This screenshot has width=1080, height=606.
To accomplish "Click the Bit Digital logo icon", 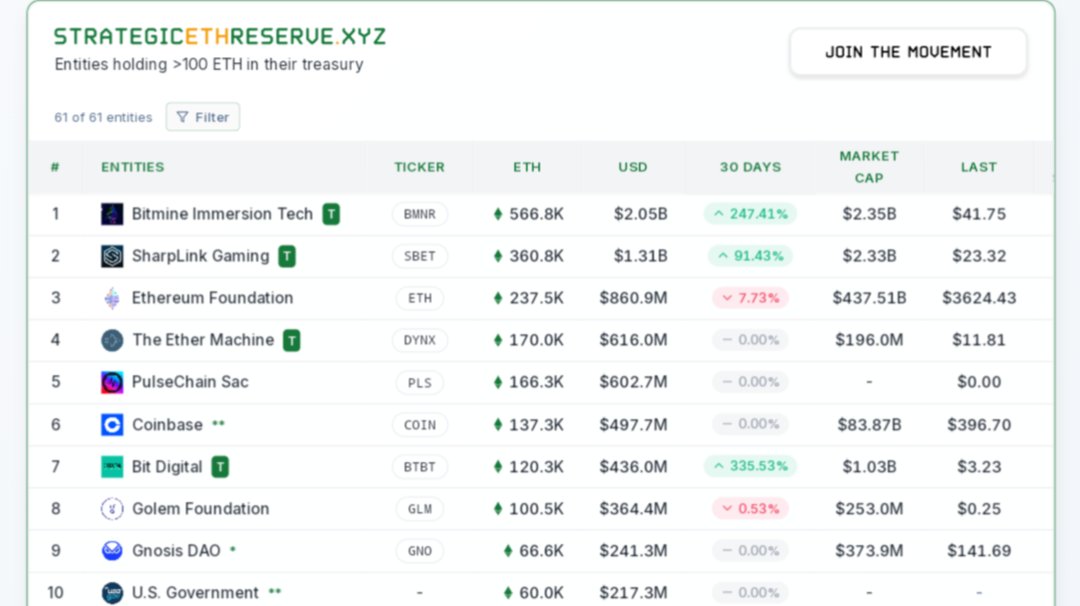I will 112,467.
